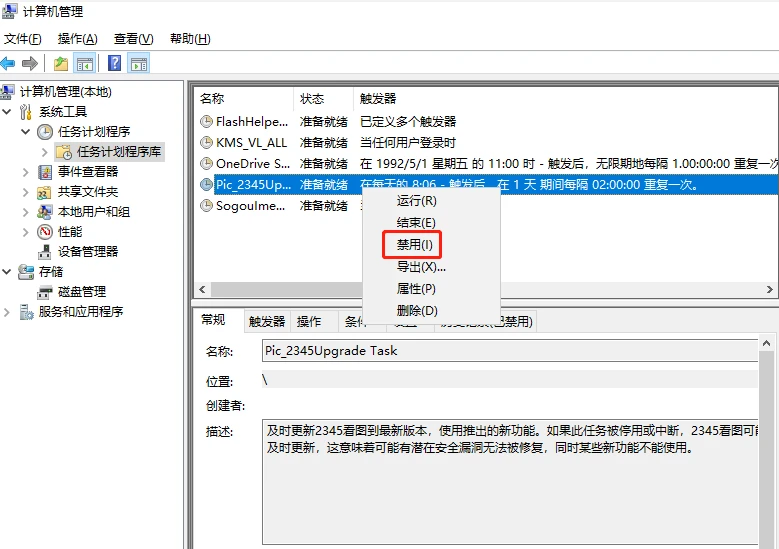Image resolution: width=779 pixels, height=549 pixels.
Task: Click the blue Help question mark icon
Action: [115, 64]
